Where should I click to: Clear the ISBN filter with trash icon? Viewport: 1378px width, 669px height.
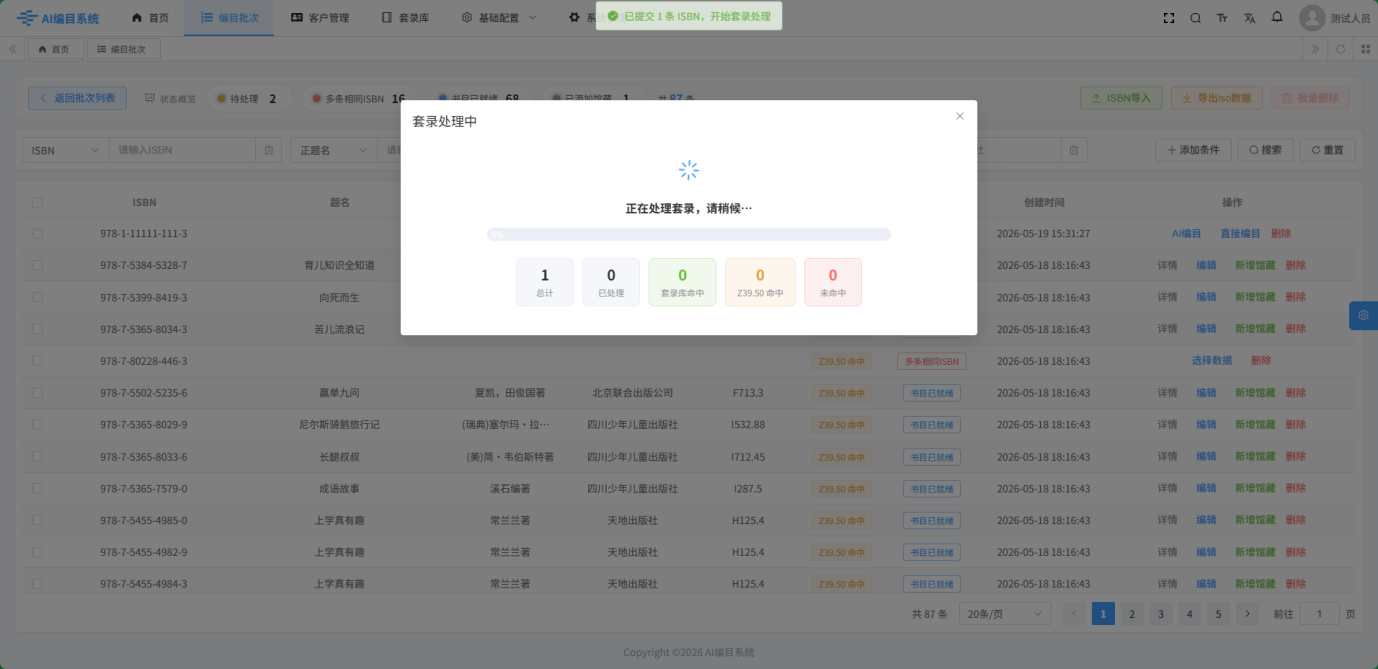[x=269, y=150]
